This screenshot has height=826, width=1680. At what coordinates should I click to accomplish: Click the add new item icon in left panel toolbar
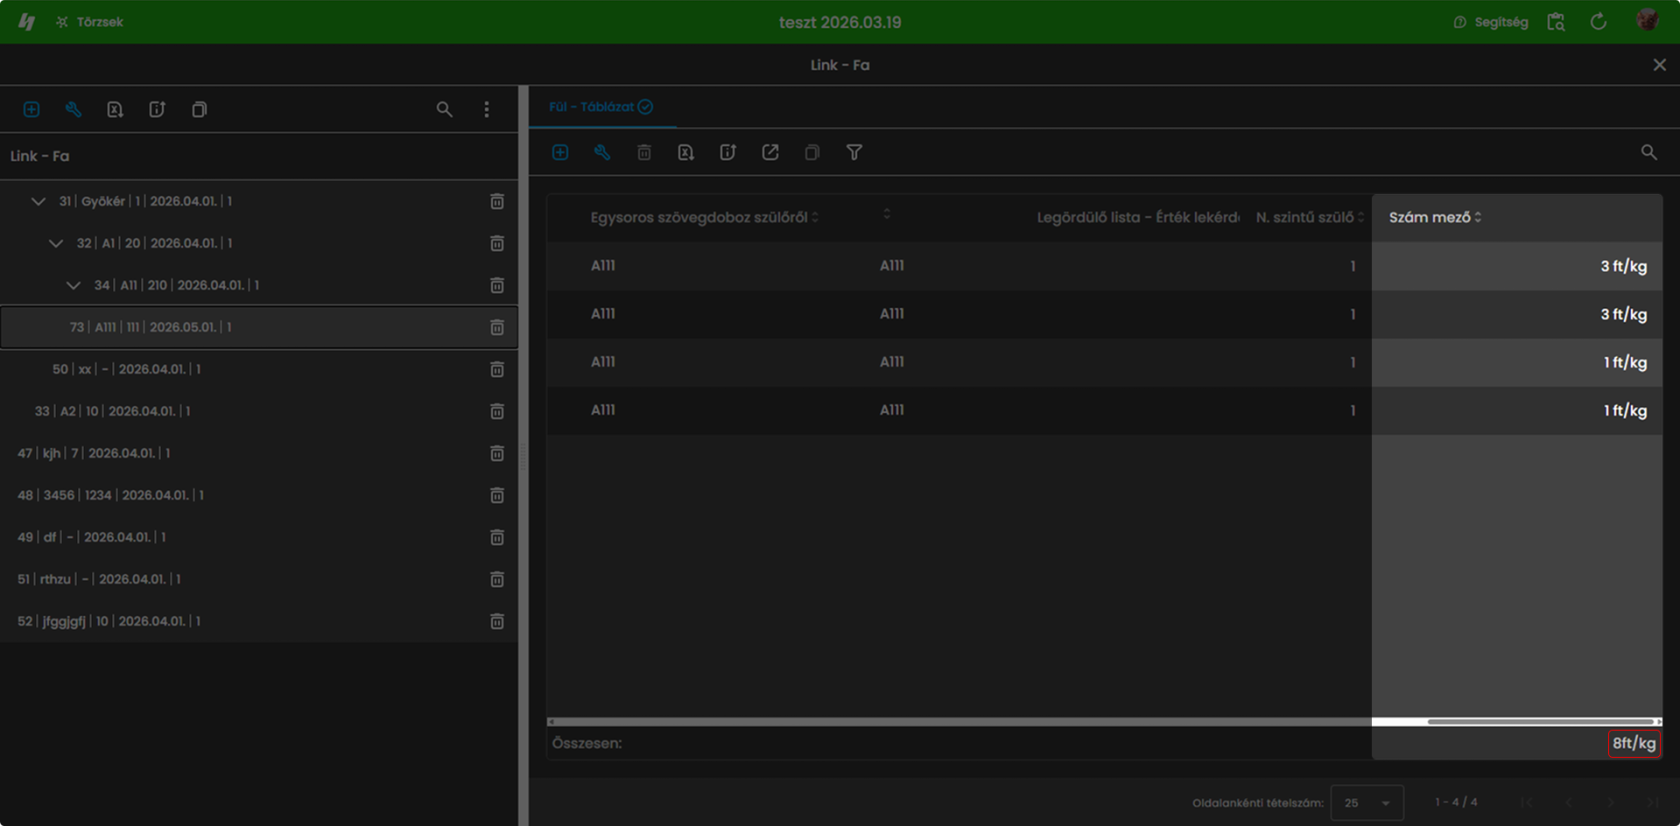pyautogui.click(x=31, y=109)
